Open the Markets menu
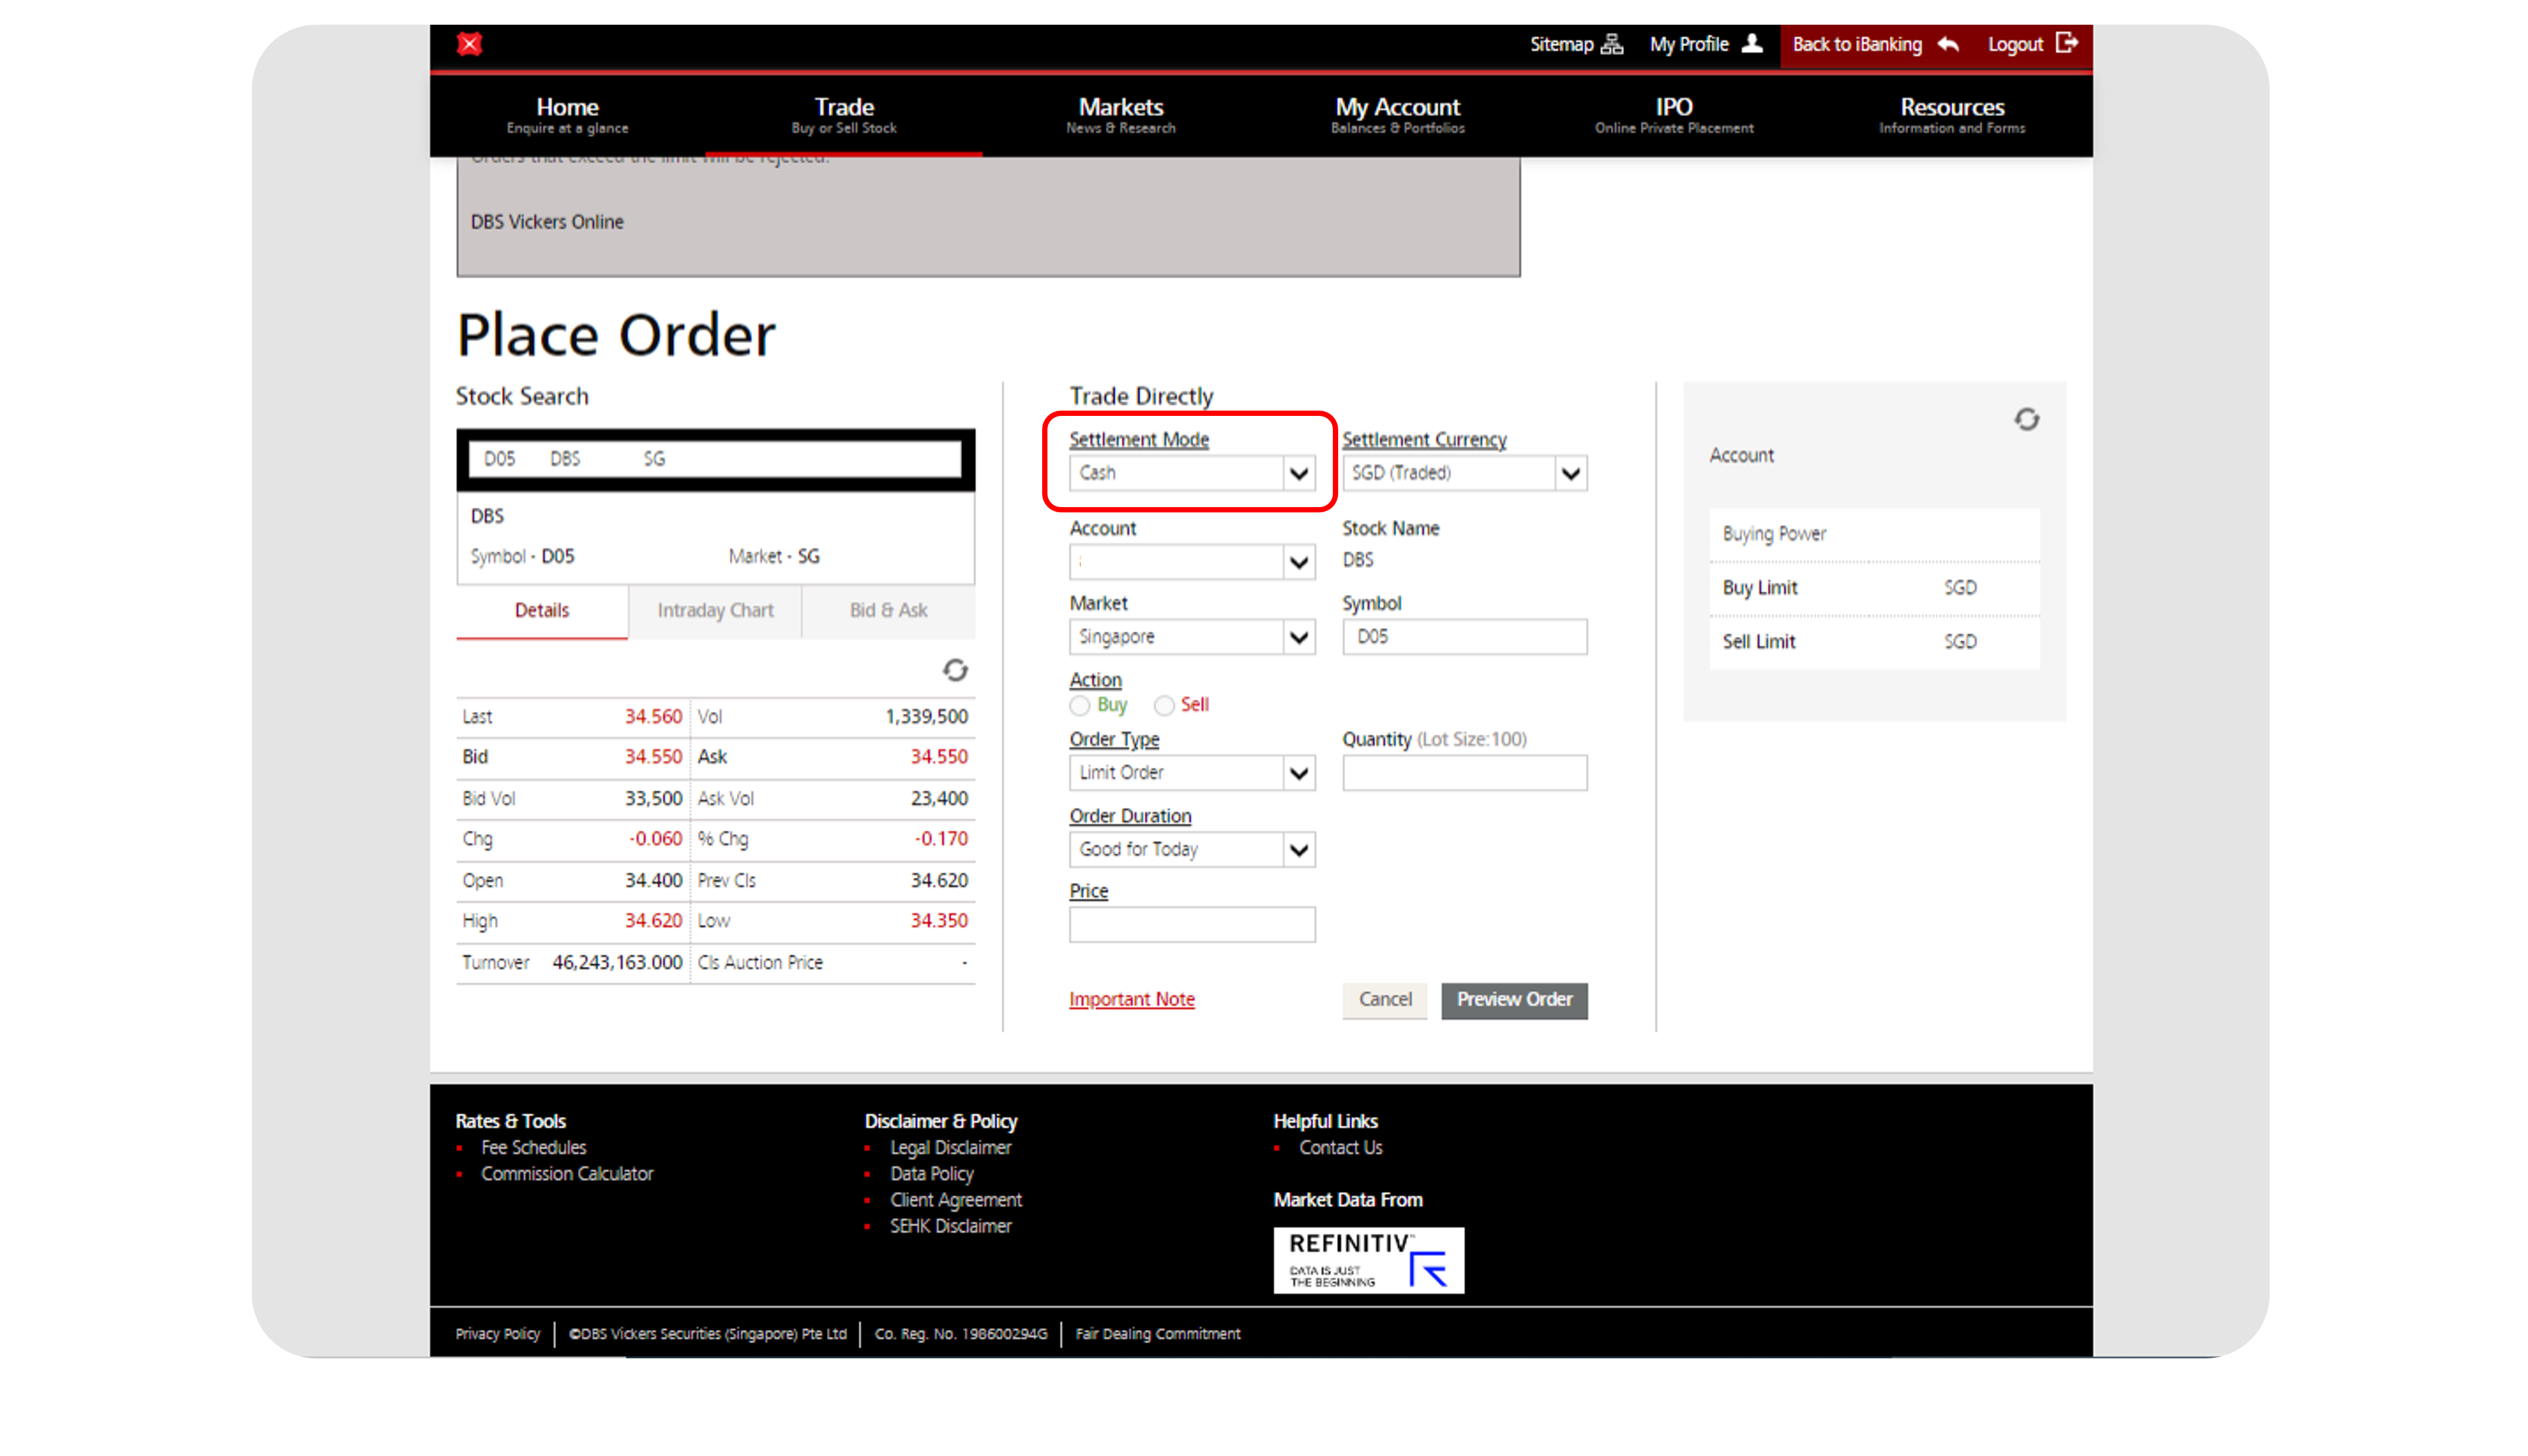2528x1456 pixels. [x=1121, y=115]
